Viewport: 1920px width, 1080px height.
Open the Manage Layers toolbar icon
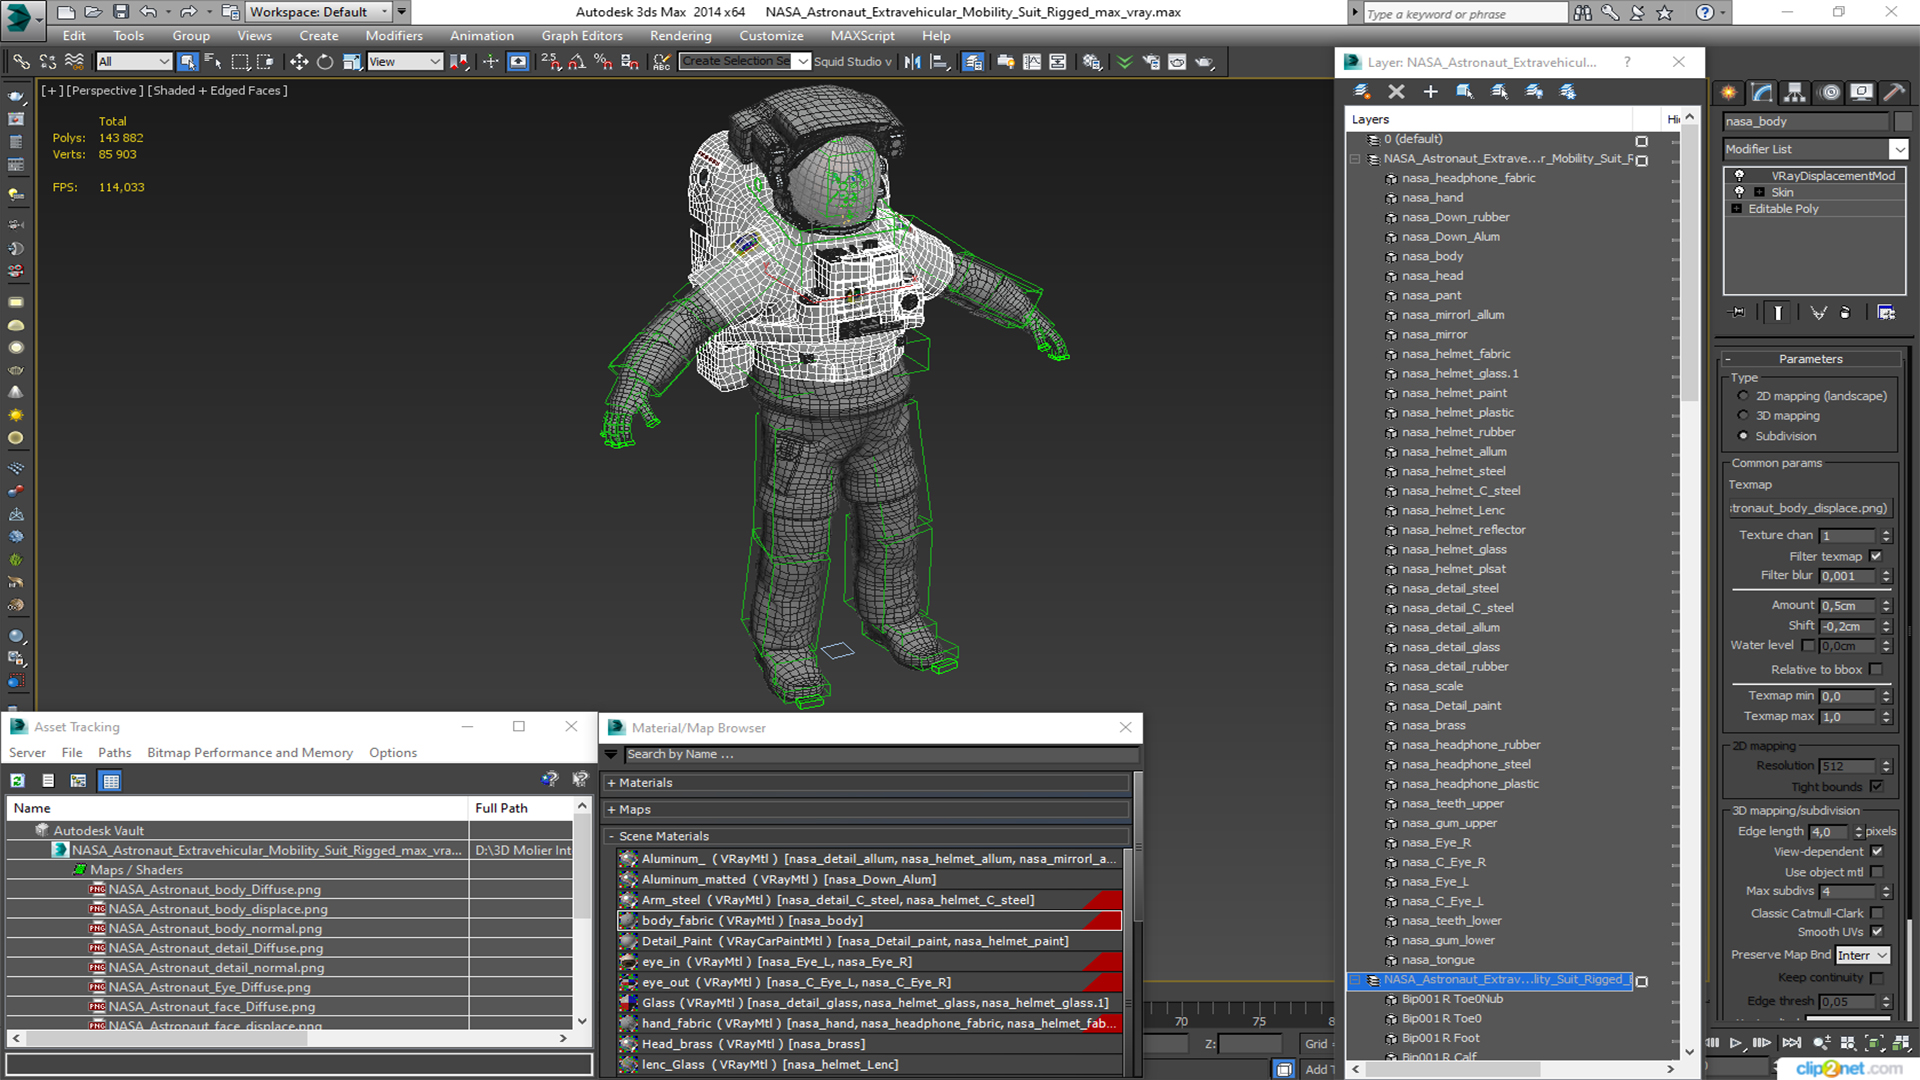click(x=972, y=62)
